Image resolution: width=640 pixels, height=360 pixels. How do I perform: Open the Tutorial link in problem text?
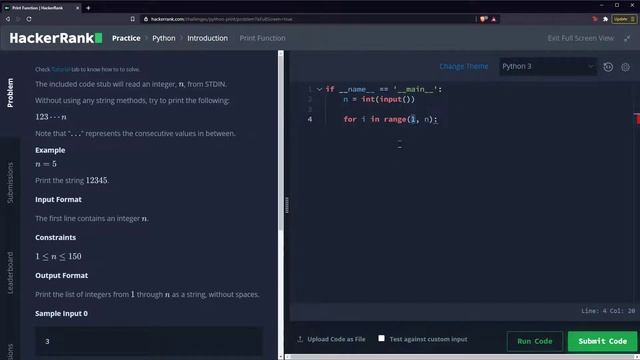pyautogui.click(x=61, y=69)
